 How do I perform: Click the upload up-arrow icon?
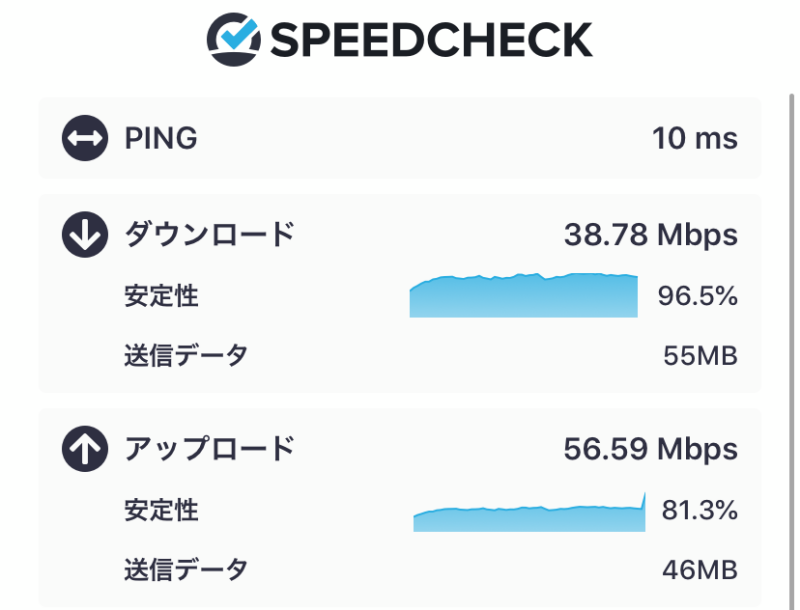tap(84, 450)
